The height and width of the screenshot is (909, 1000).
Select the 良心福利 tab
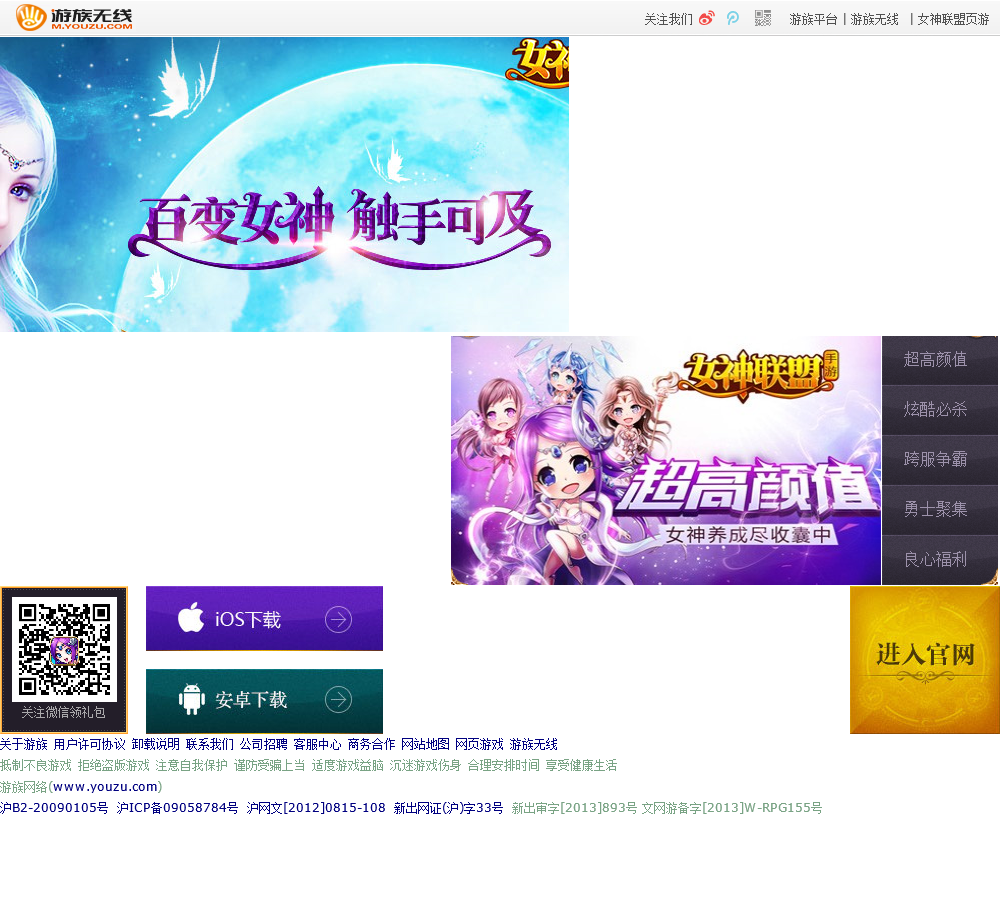coord(939,559)
